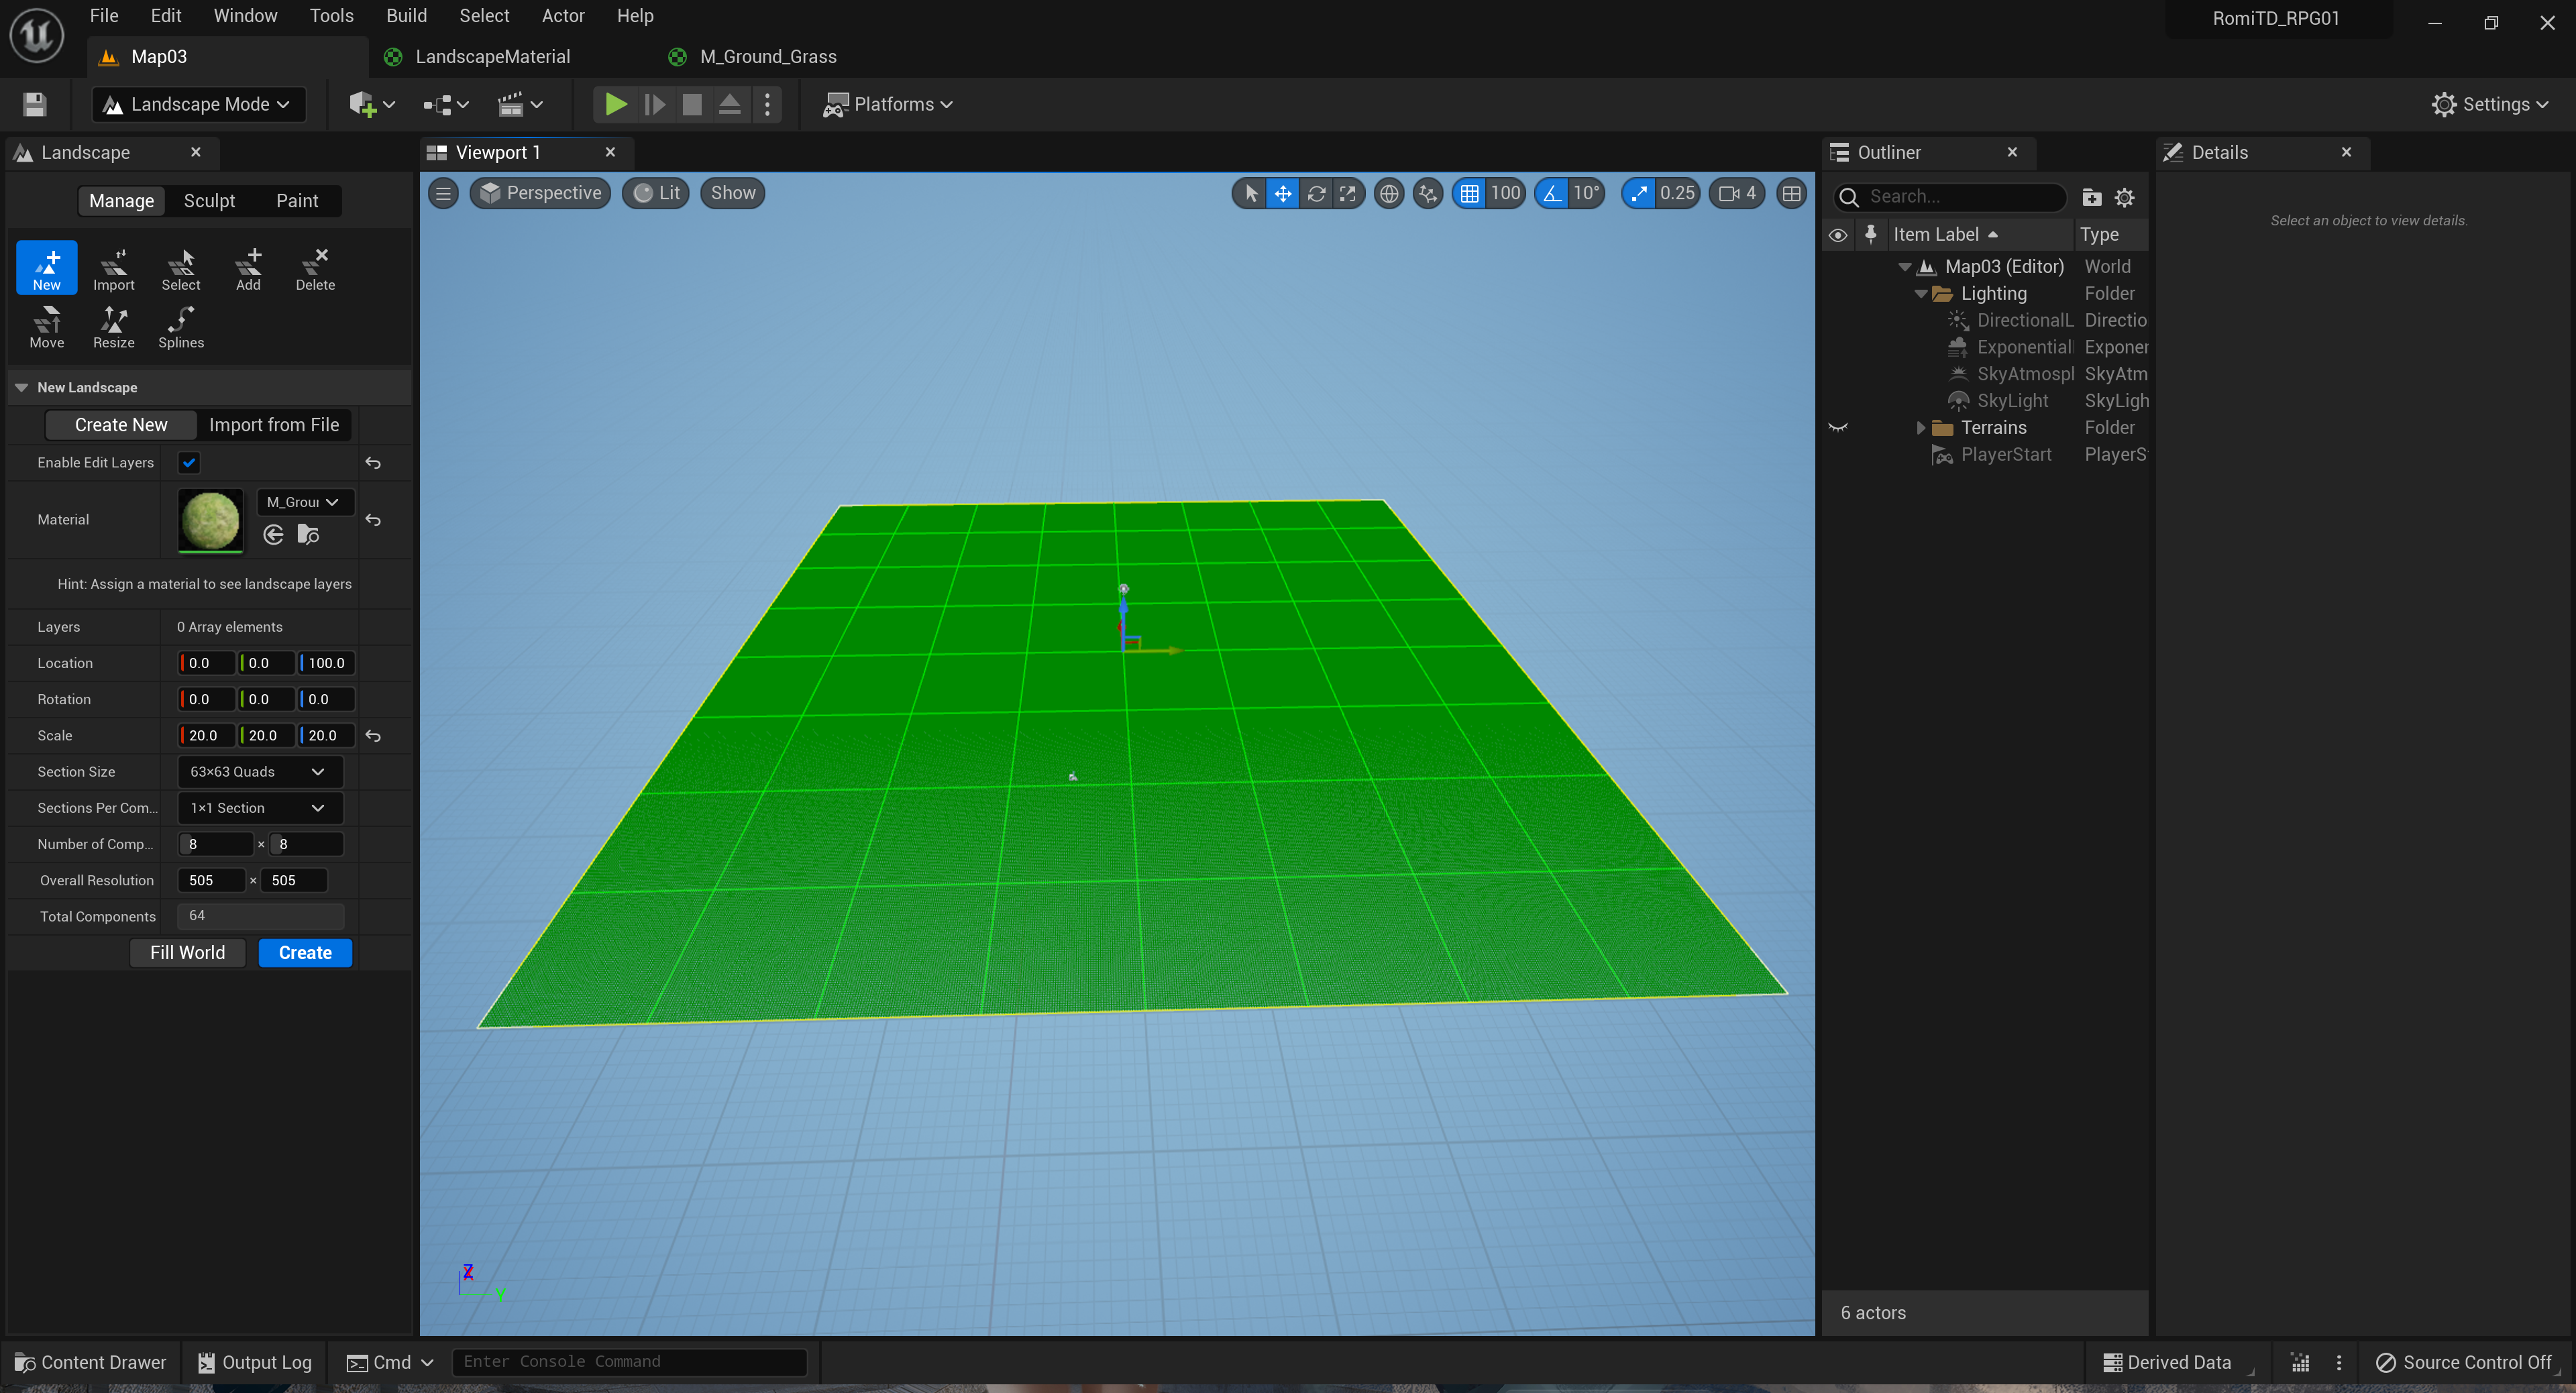Switch to the Sculpt tab
Viewport: 2576px width, 1393px height.
click(x=209, y=201)
